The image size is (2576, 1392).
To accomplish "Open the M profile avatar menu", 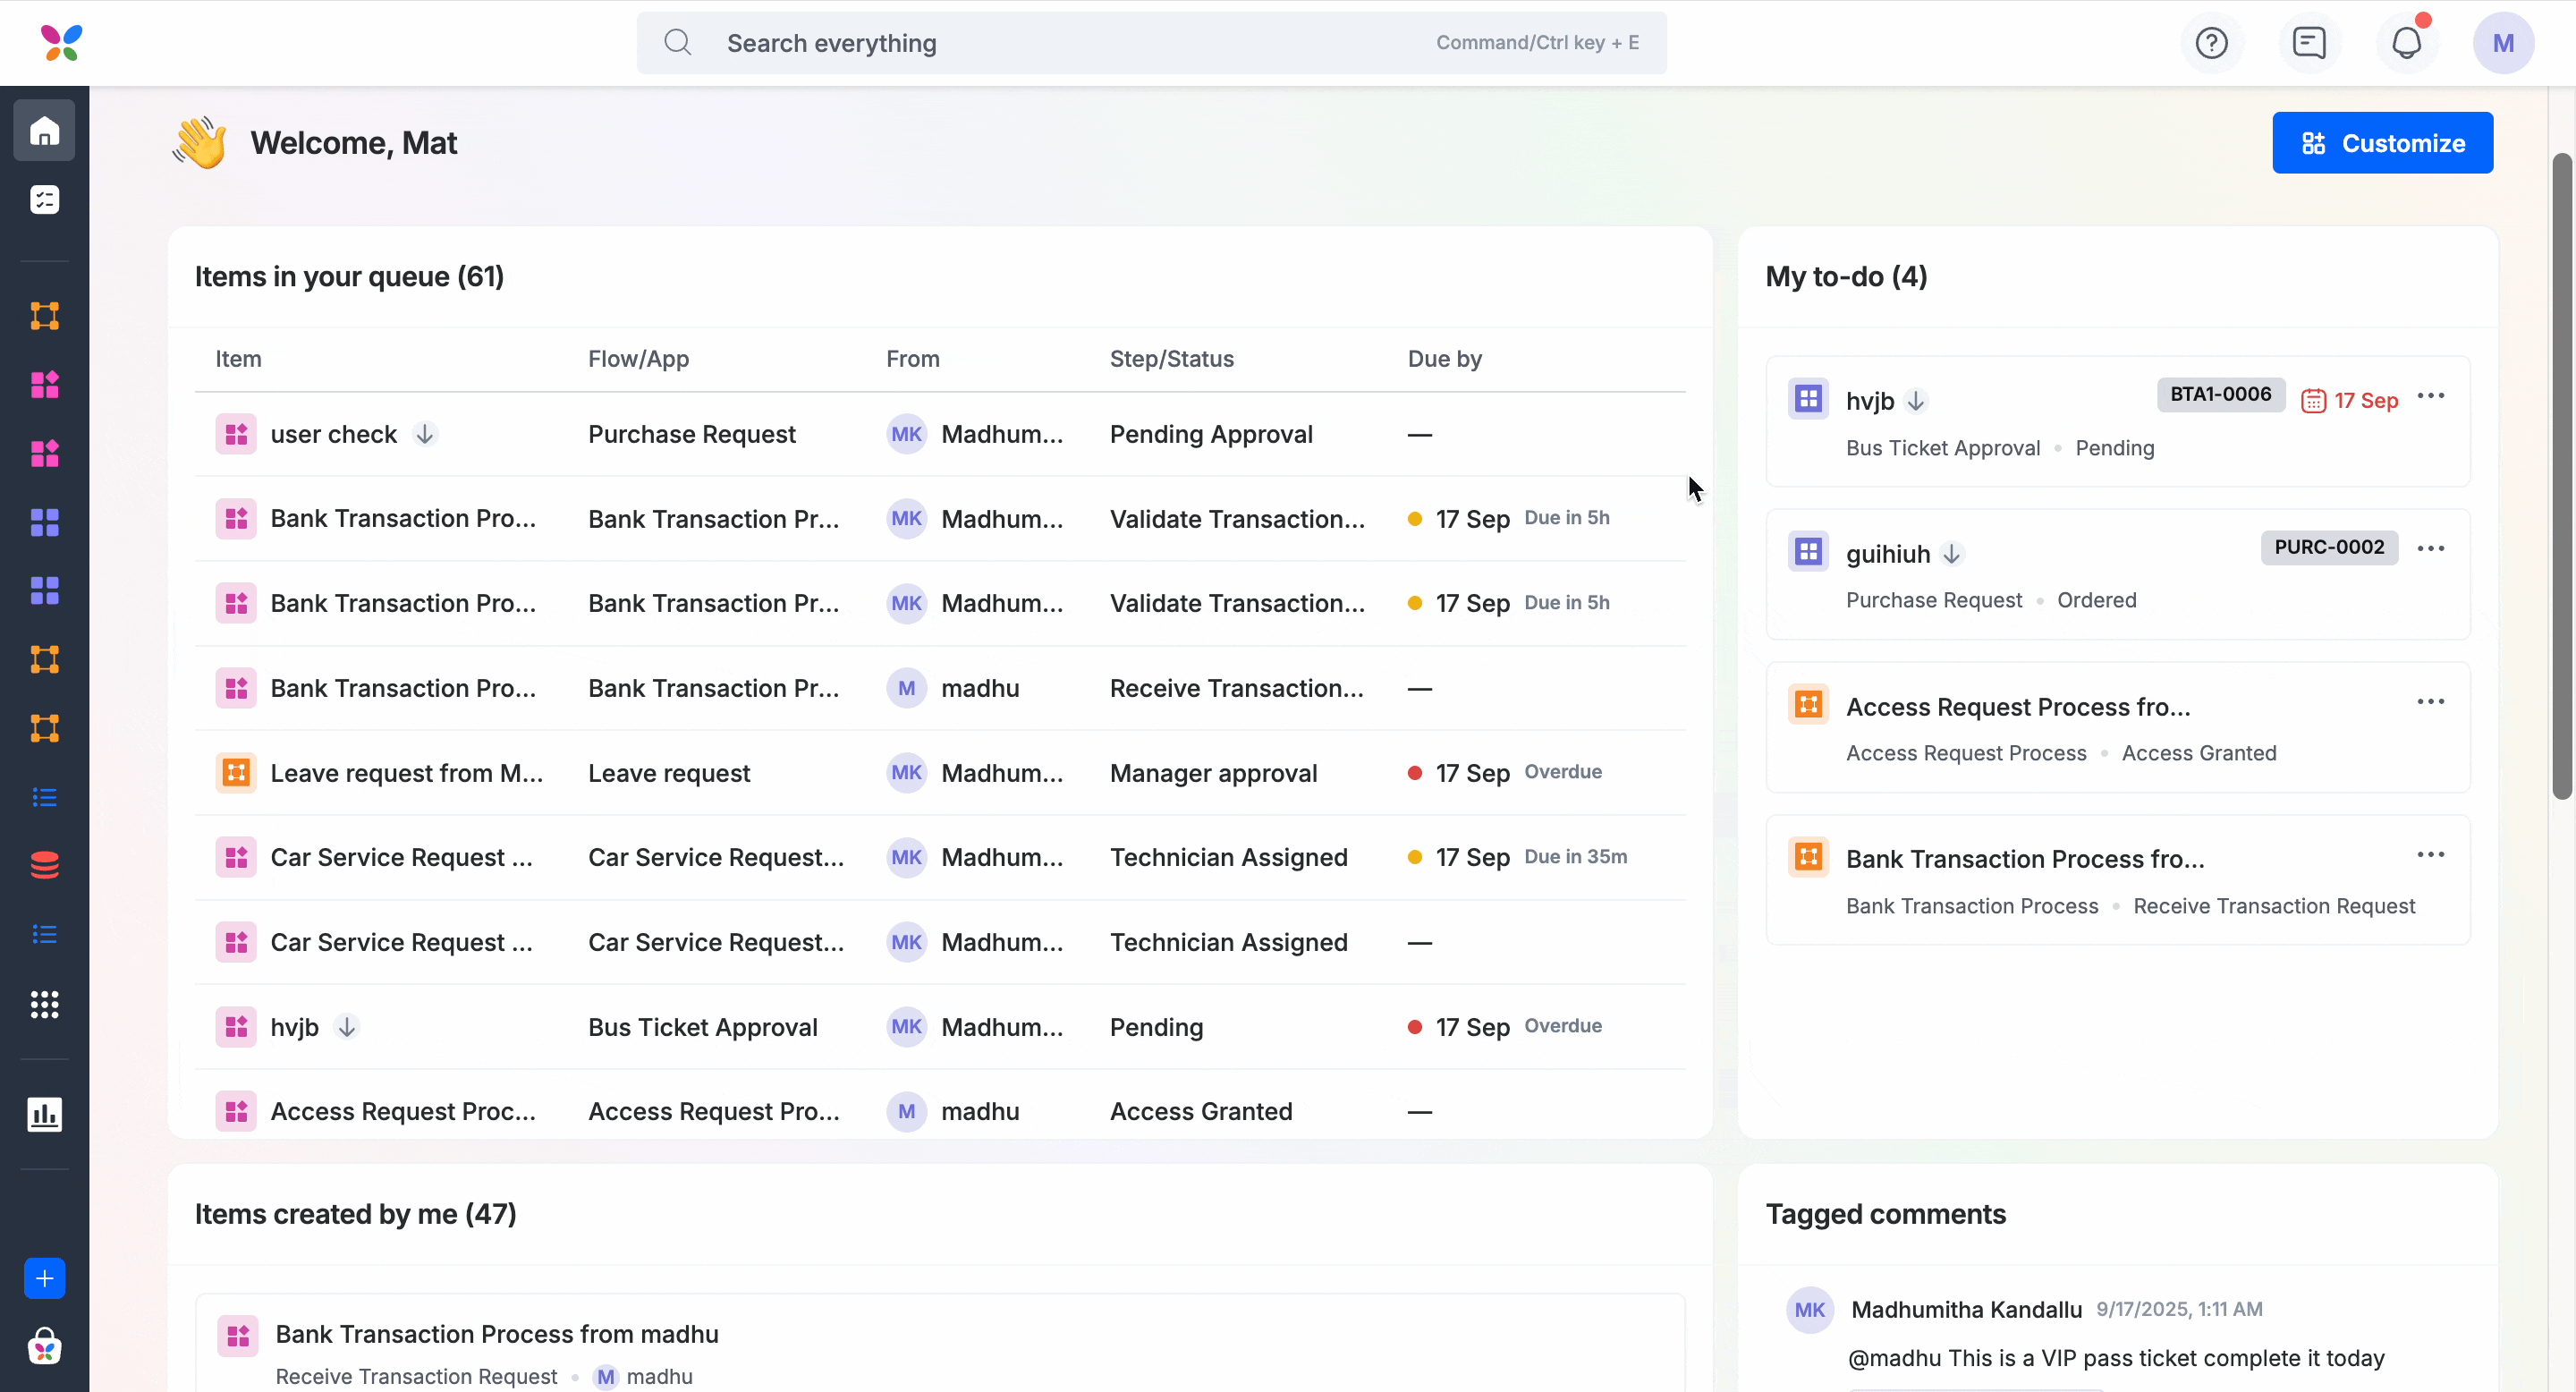I will (2503, 43).
